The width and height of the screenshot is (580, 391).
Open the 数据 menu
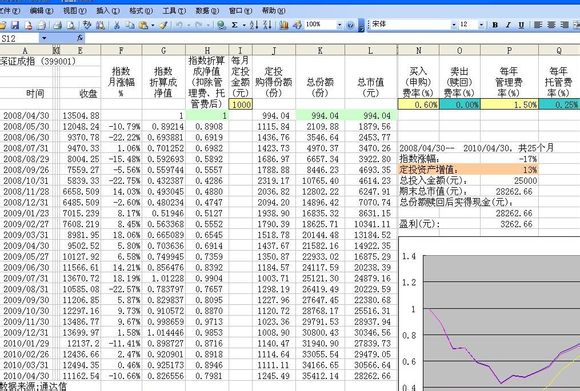[207, 11]
